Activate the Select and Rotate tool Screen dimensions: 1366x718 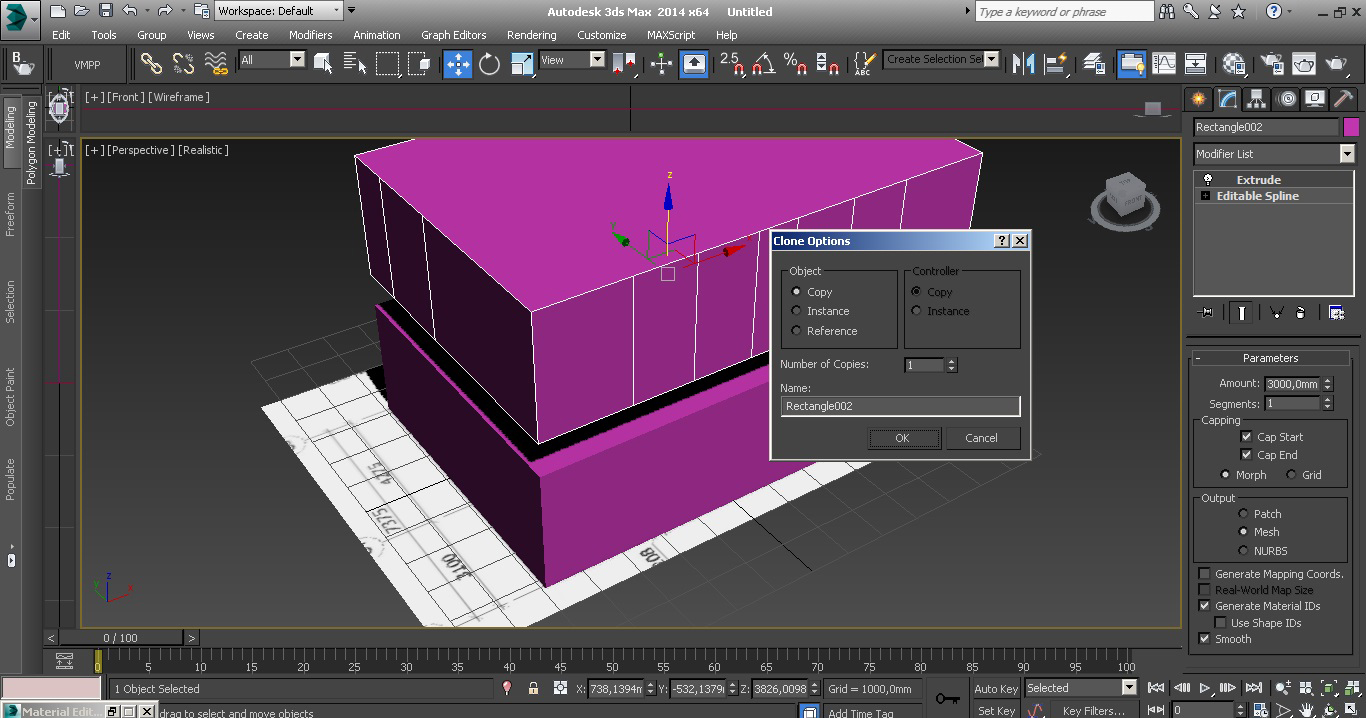coord(489,64)
